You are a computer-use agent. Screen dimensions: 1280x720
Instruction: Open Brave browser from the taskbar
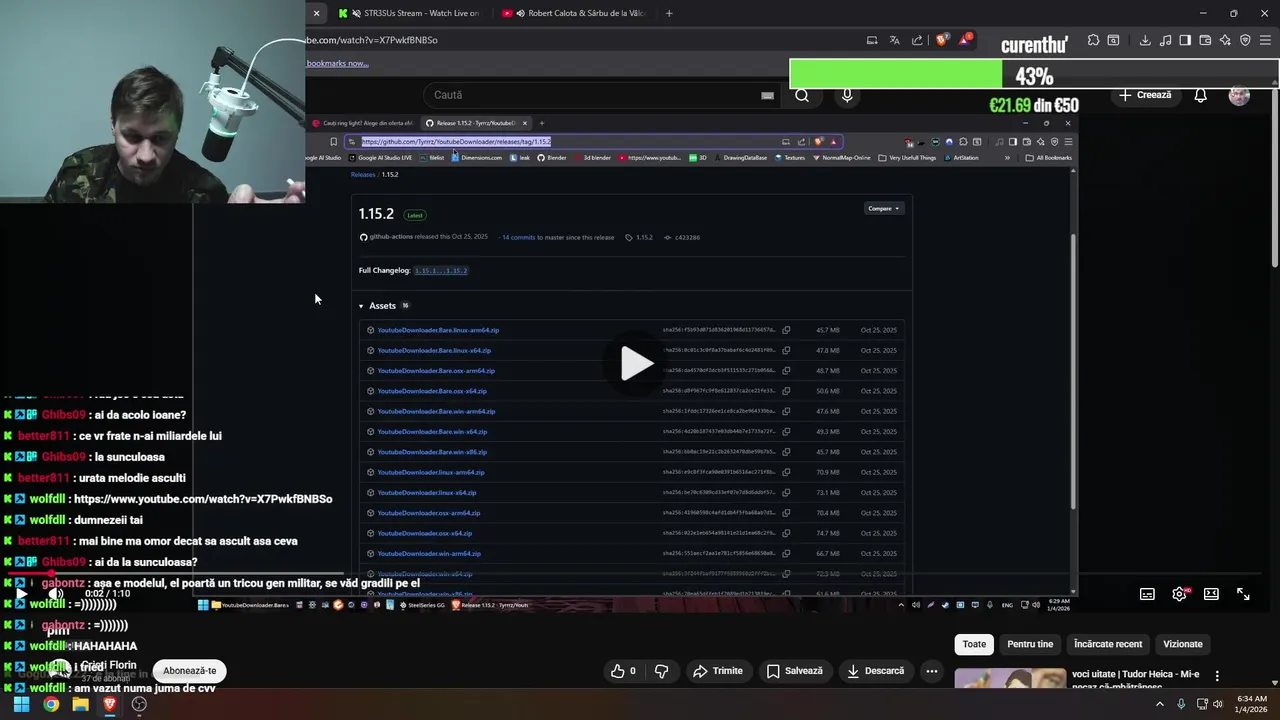(110, 704)
